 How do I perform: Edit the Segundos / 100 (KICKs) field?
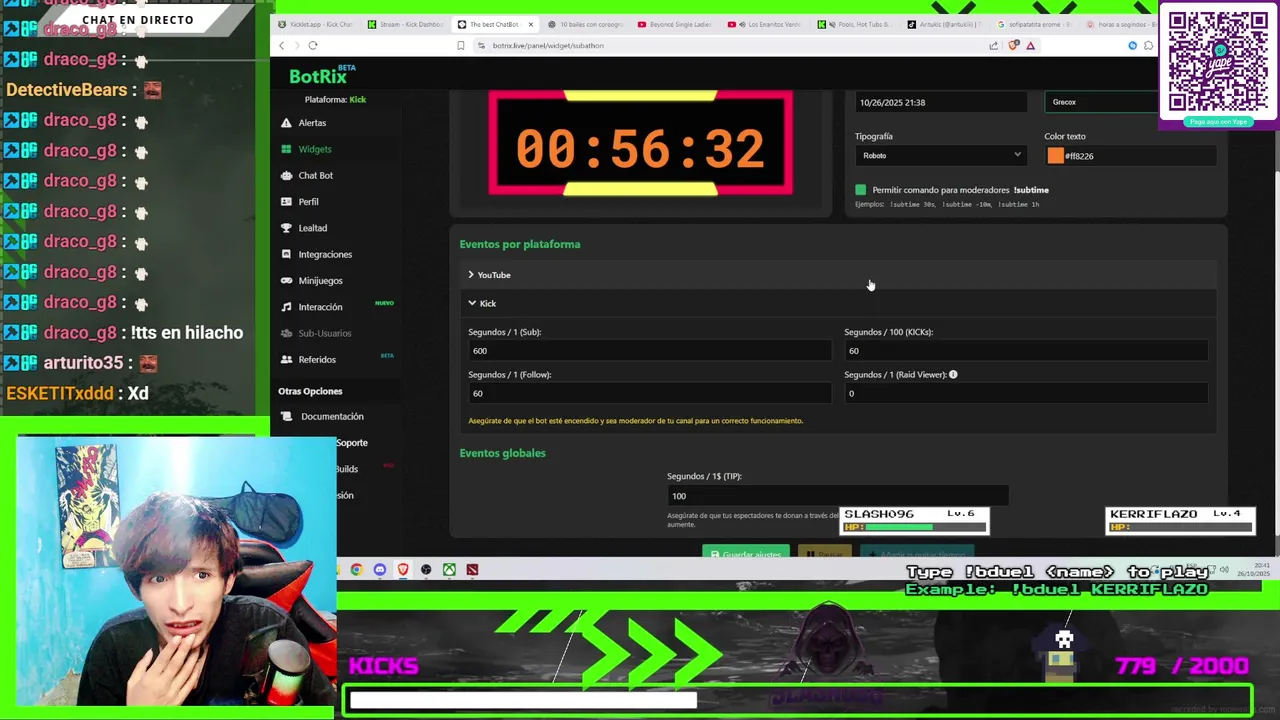point(1025,351)
